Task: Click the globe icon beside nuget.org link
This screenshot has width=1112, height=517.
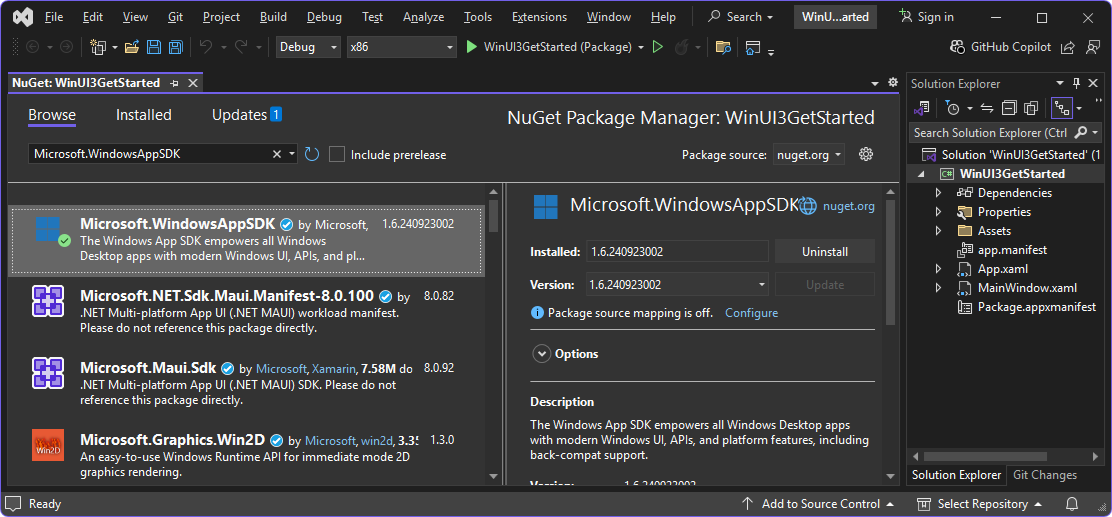Action: pyautogui.click(x=808, y=206)
